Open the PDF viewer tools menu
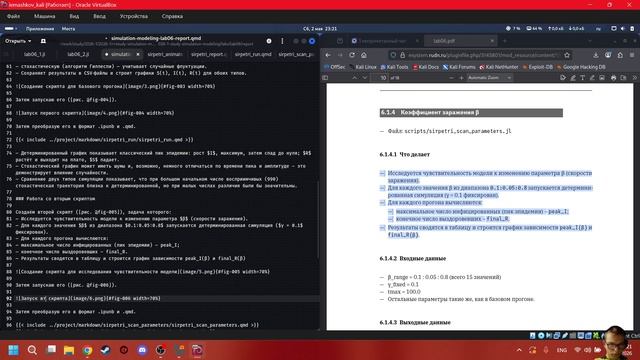Screen dimensions: 640x360 point(634,78)
